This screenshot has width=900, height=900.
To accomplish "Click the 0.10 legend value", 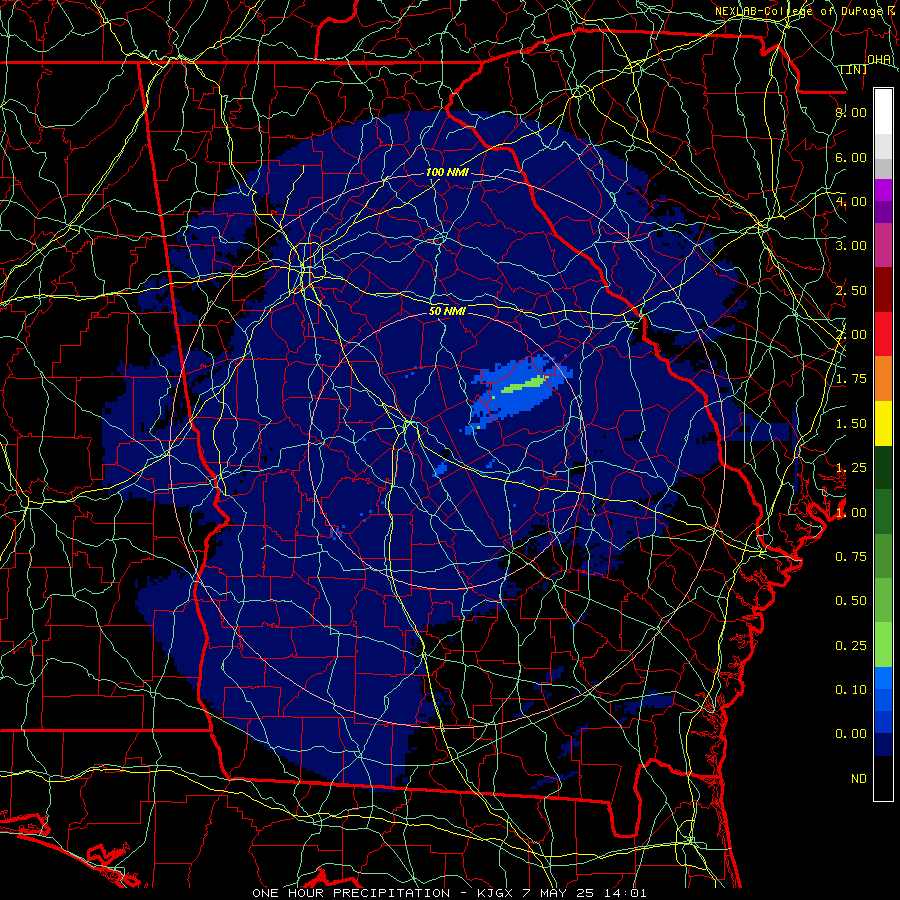I will point(851,689).
